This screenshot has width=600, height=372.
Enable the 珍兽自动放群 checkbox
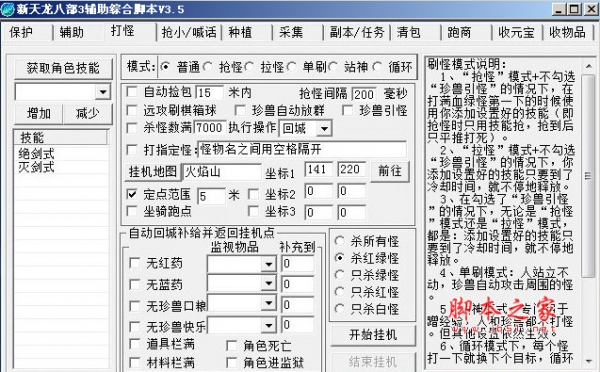pos(240,111)
